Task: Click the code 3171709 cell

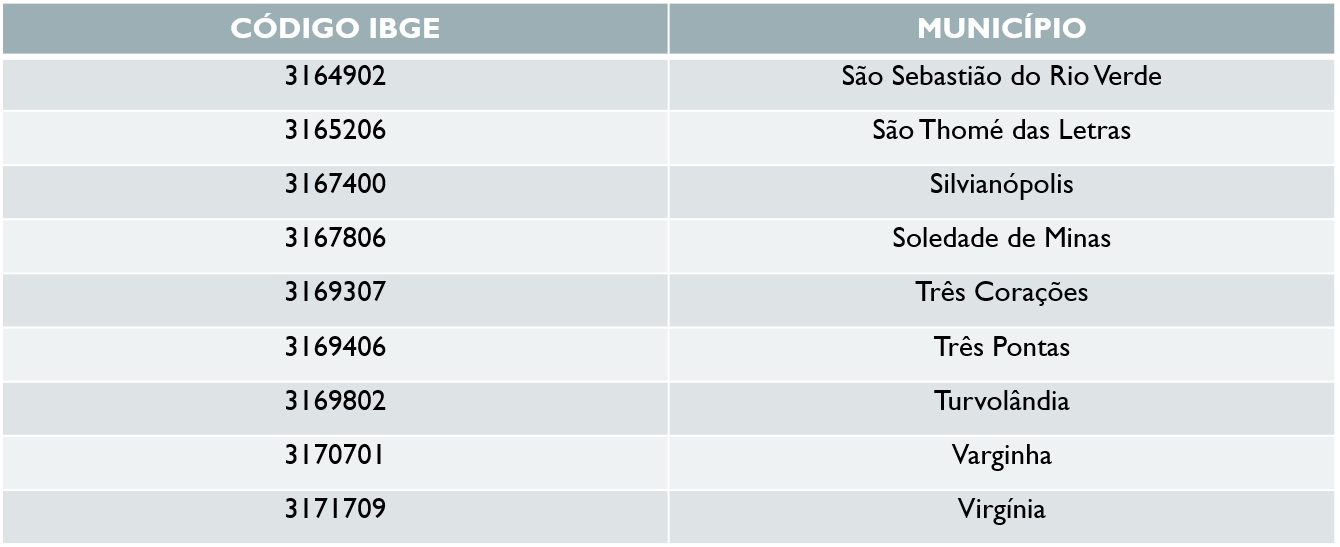Action: point(335,517)
